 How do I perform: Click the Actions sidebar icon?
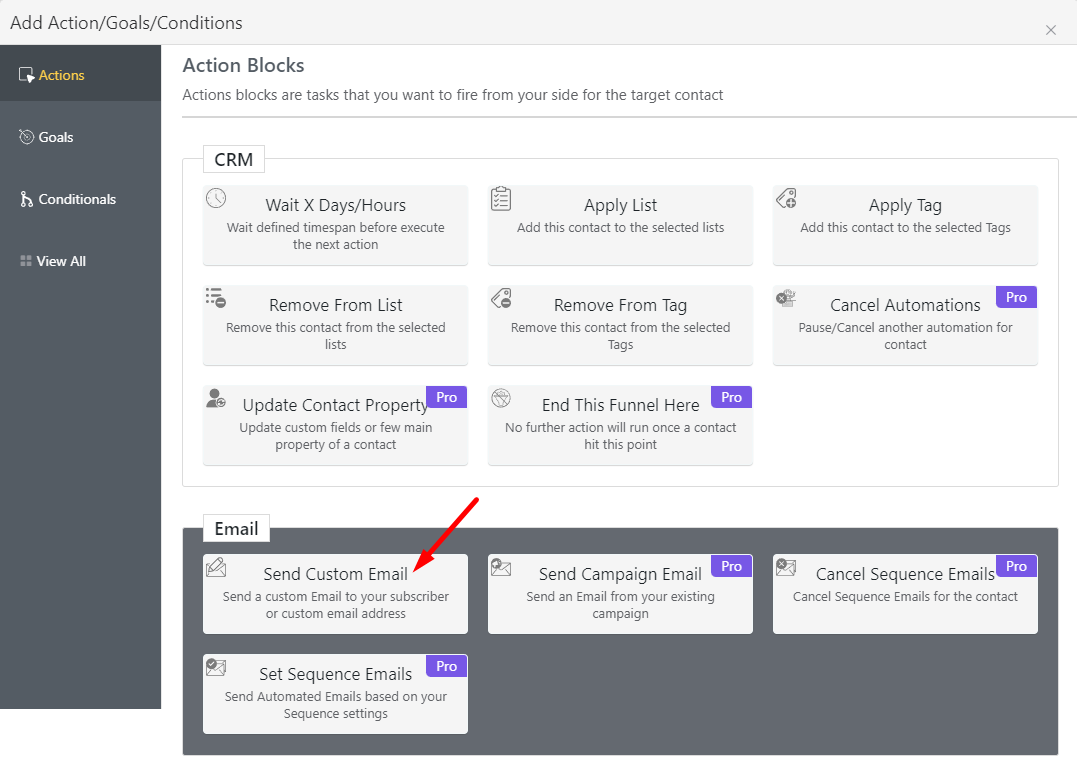click(26, 75)
